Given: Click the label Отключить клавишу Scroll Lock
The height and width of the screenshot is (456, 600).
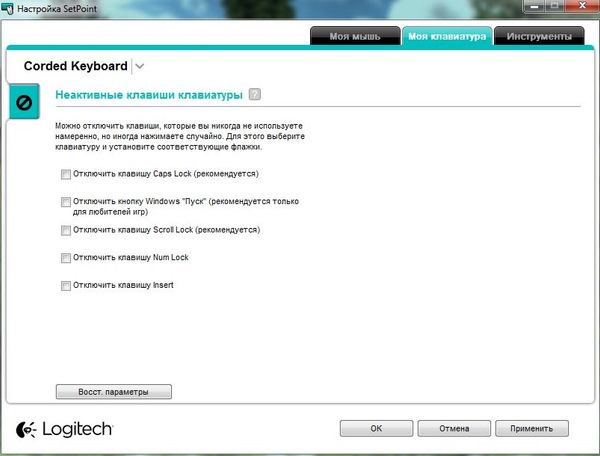Looking at the screenshot, I should [x=166, y=230].
